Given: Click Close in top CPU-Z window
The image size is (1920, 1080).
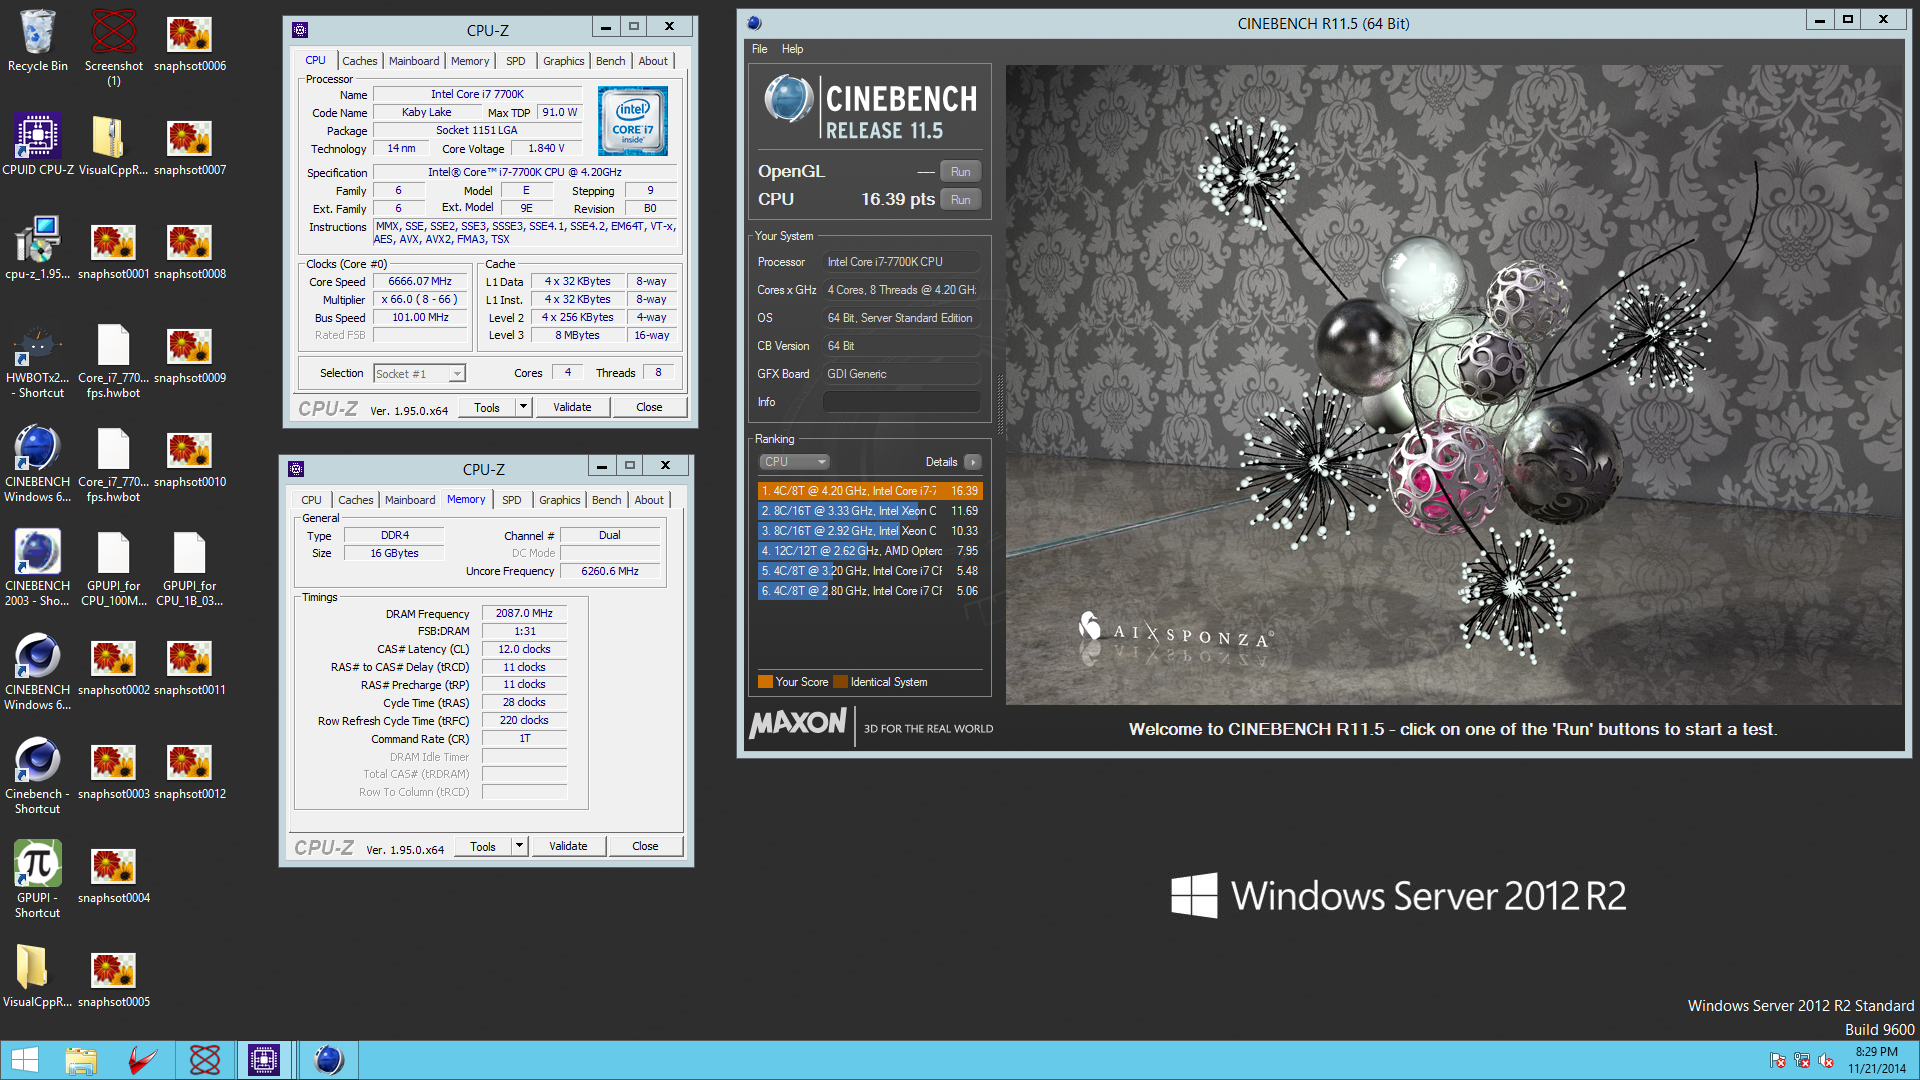Looking at the screenshot, I should pos(649,407).
